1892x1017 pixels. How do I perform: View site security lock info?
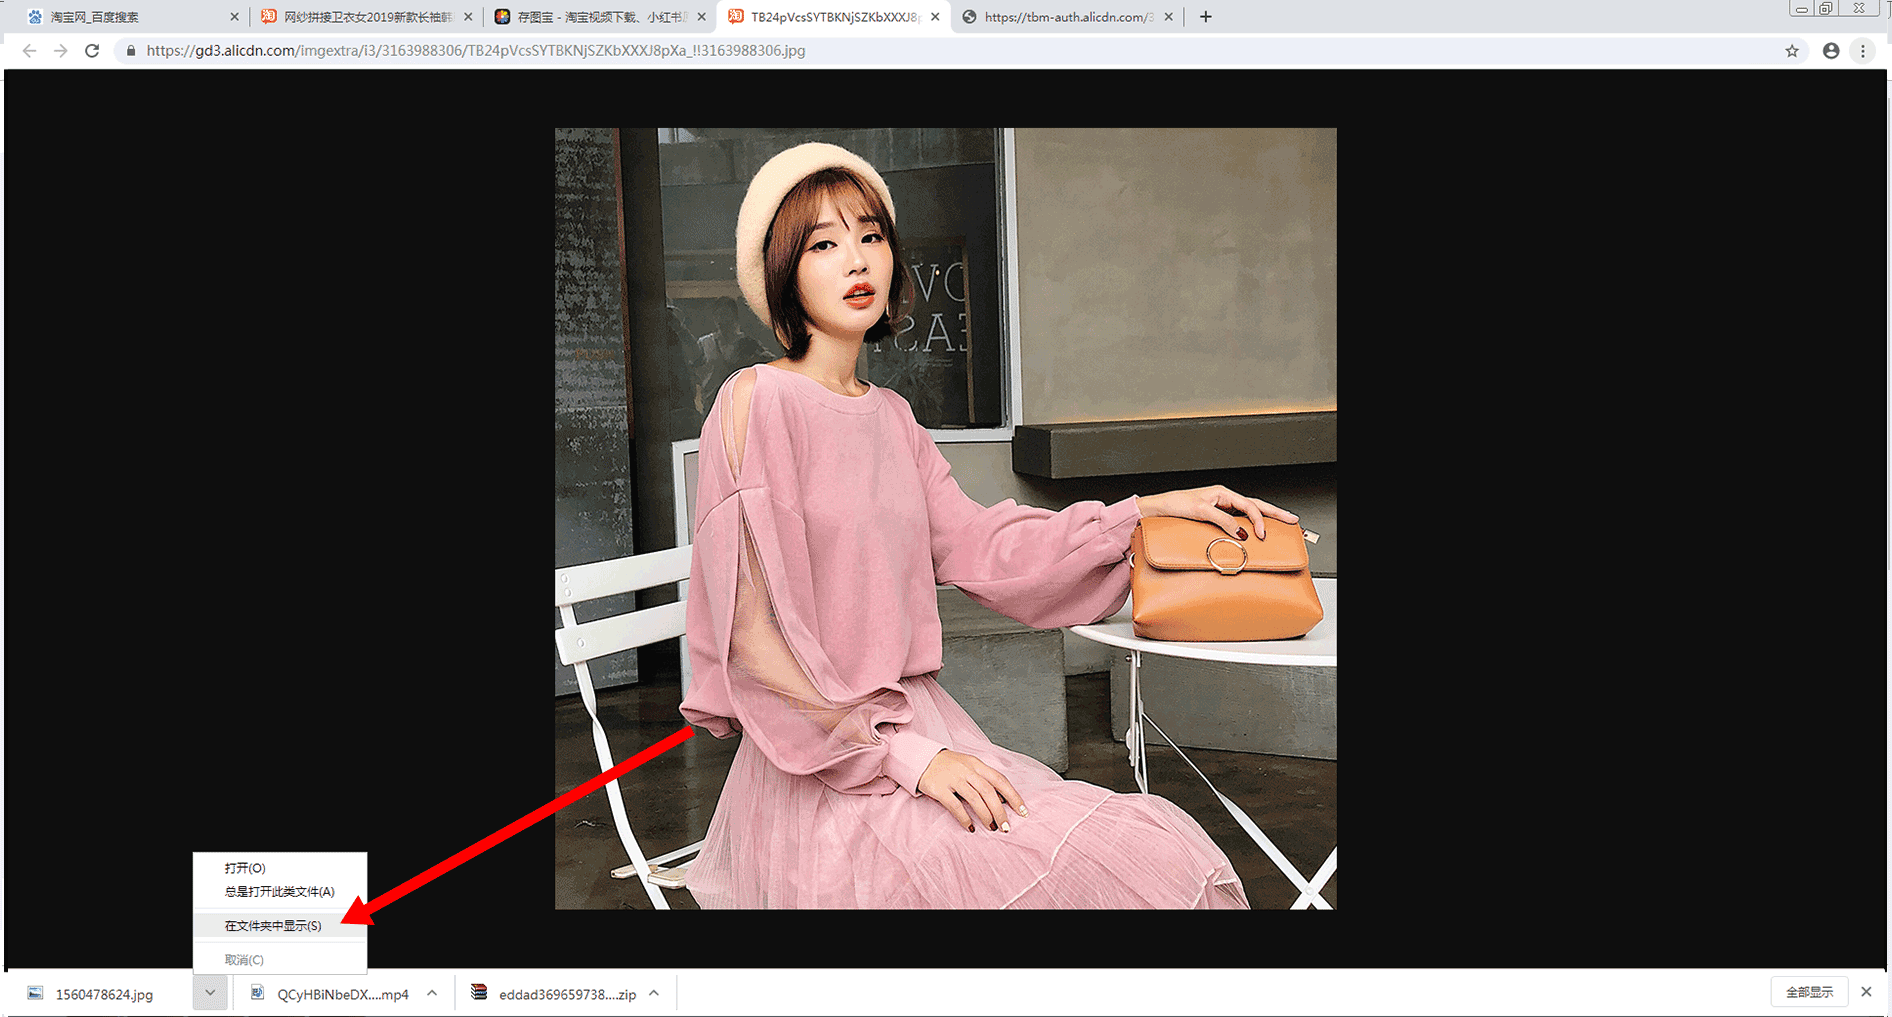pos(130,51)
